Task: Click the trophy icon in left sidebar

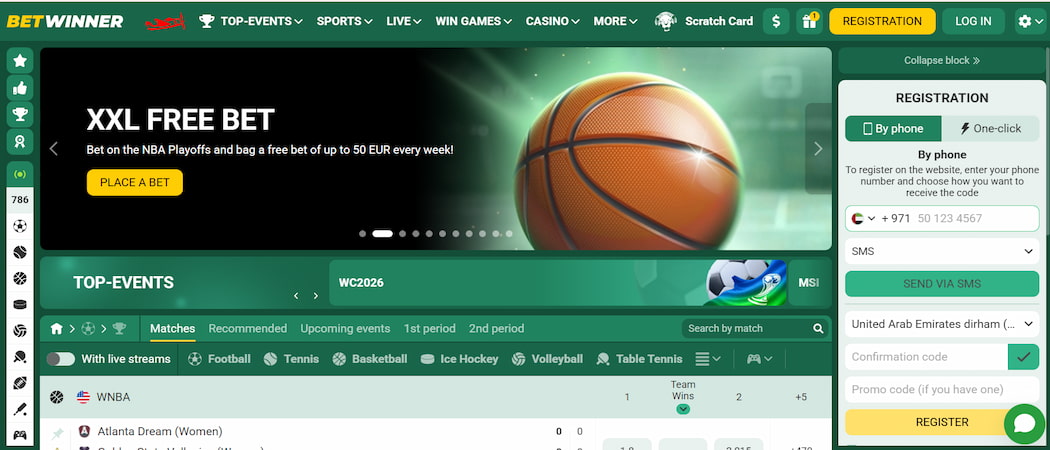Action: [20, 115]
